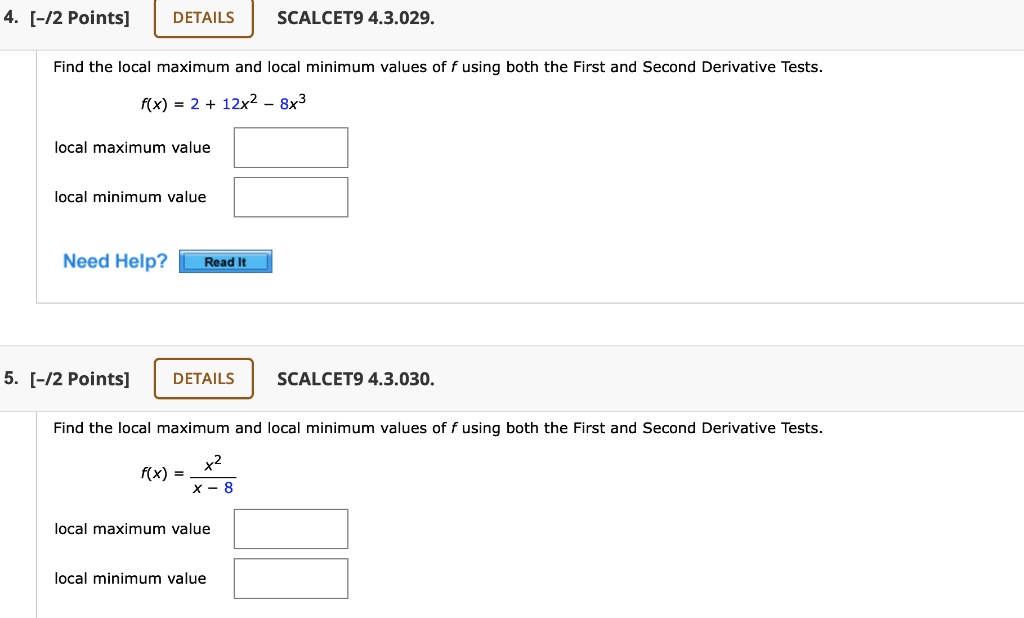This screenshot has height=618, width=1024.
Task: Click the question 5 number label
Action: pos(9,378)
